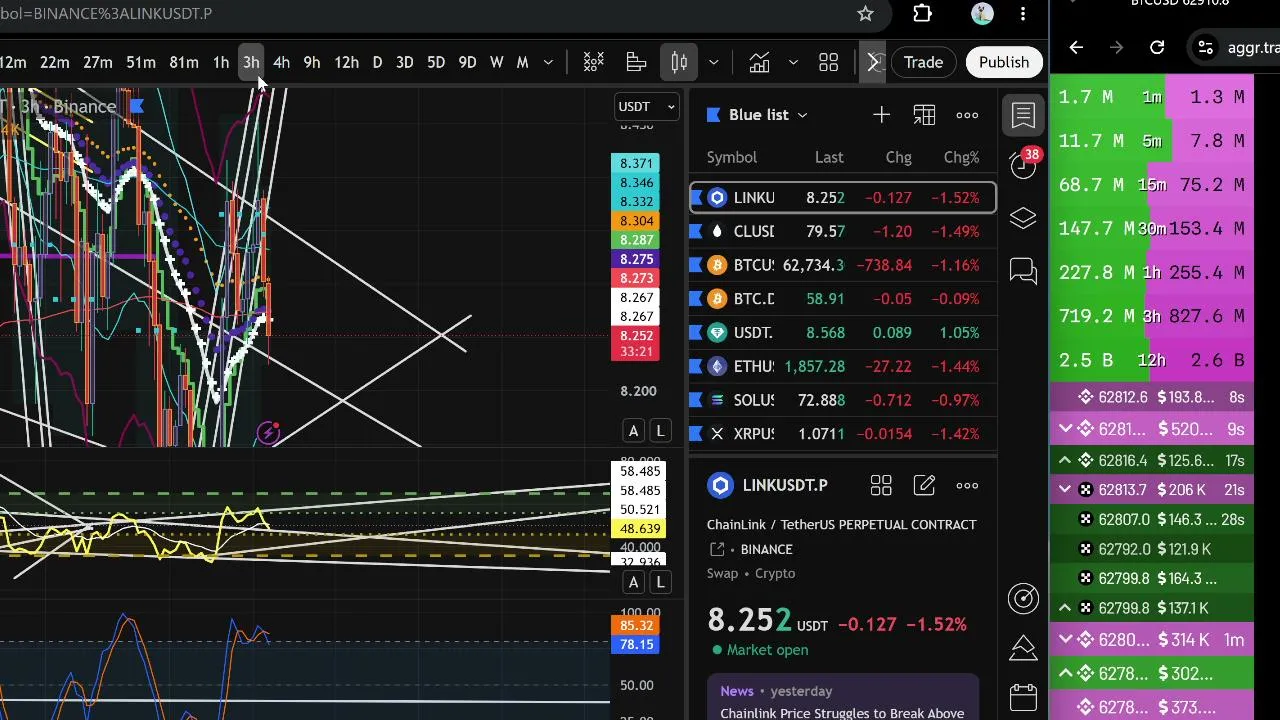Select the horizontal-bars chart type icon
The width and height of the screenshot is (1280, 720).
point(636,63)
